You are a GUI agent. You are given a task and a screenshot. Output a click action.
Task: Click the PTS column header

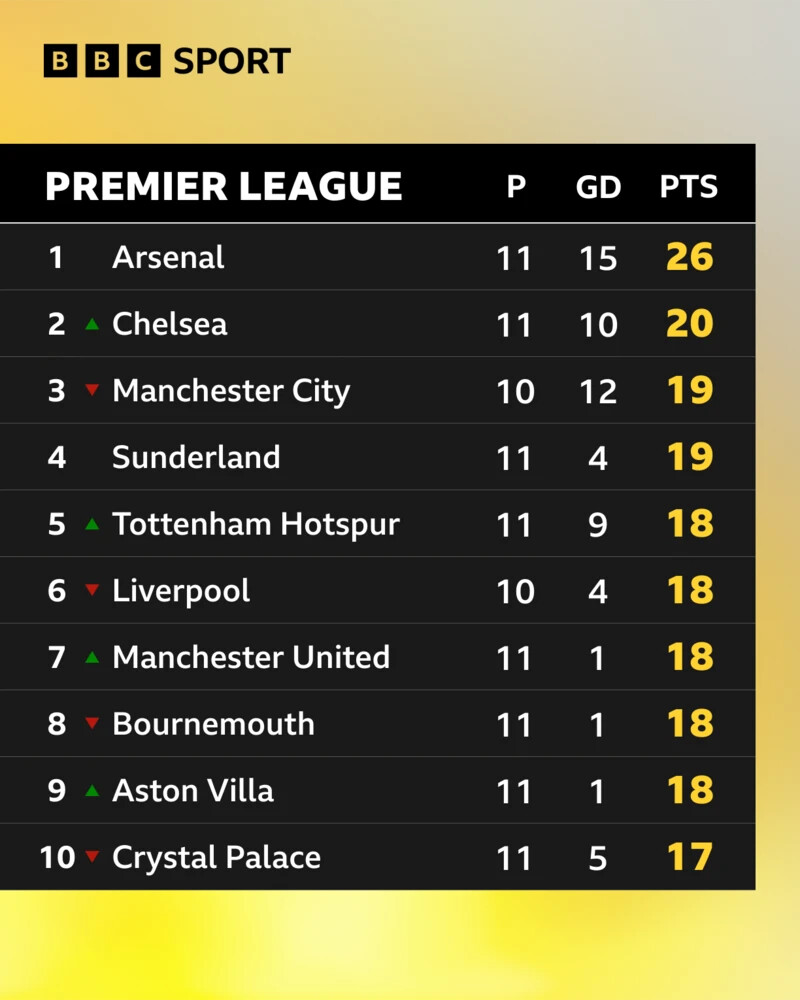click(x=689, y=187)
